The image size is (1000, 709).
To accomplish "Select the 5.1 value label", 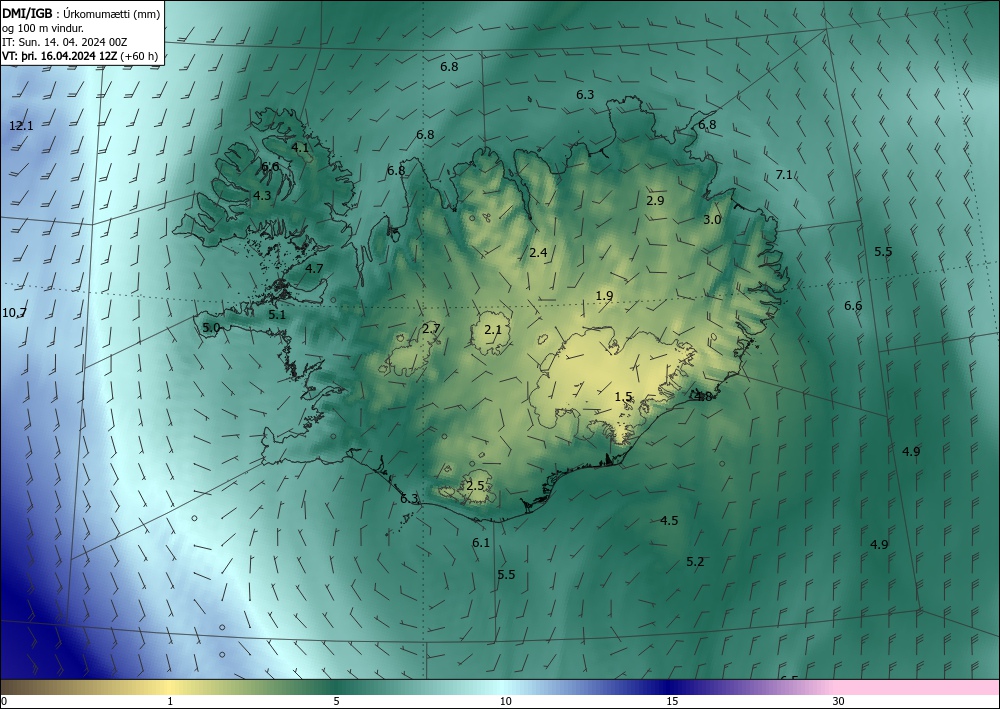I will tap(277, 315).
